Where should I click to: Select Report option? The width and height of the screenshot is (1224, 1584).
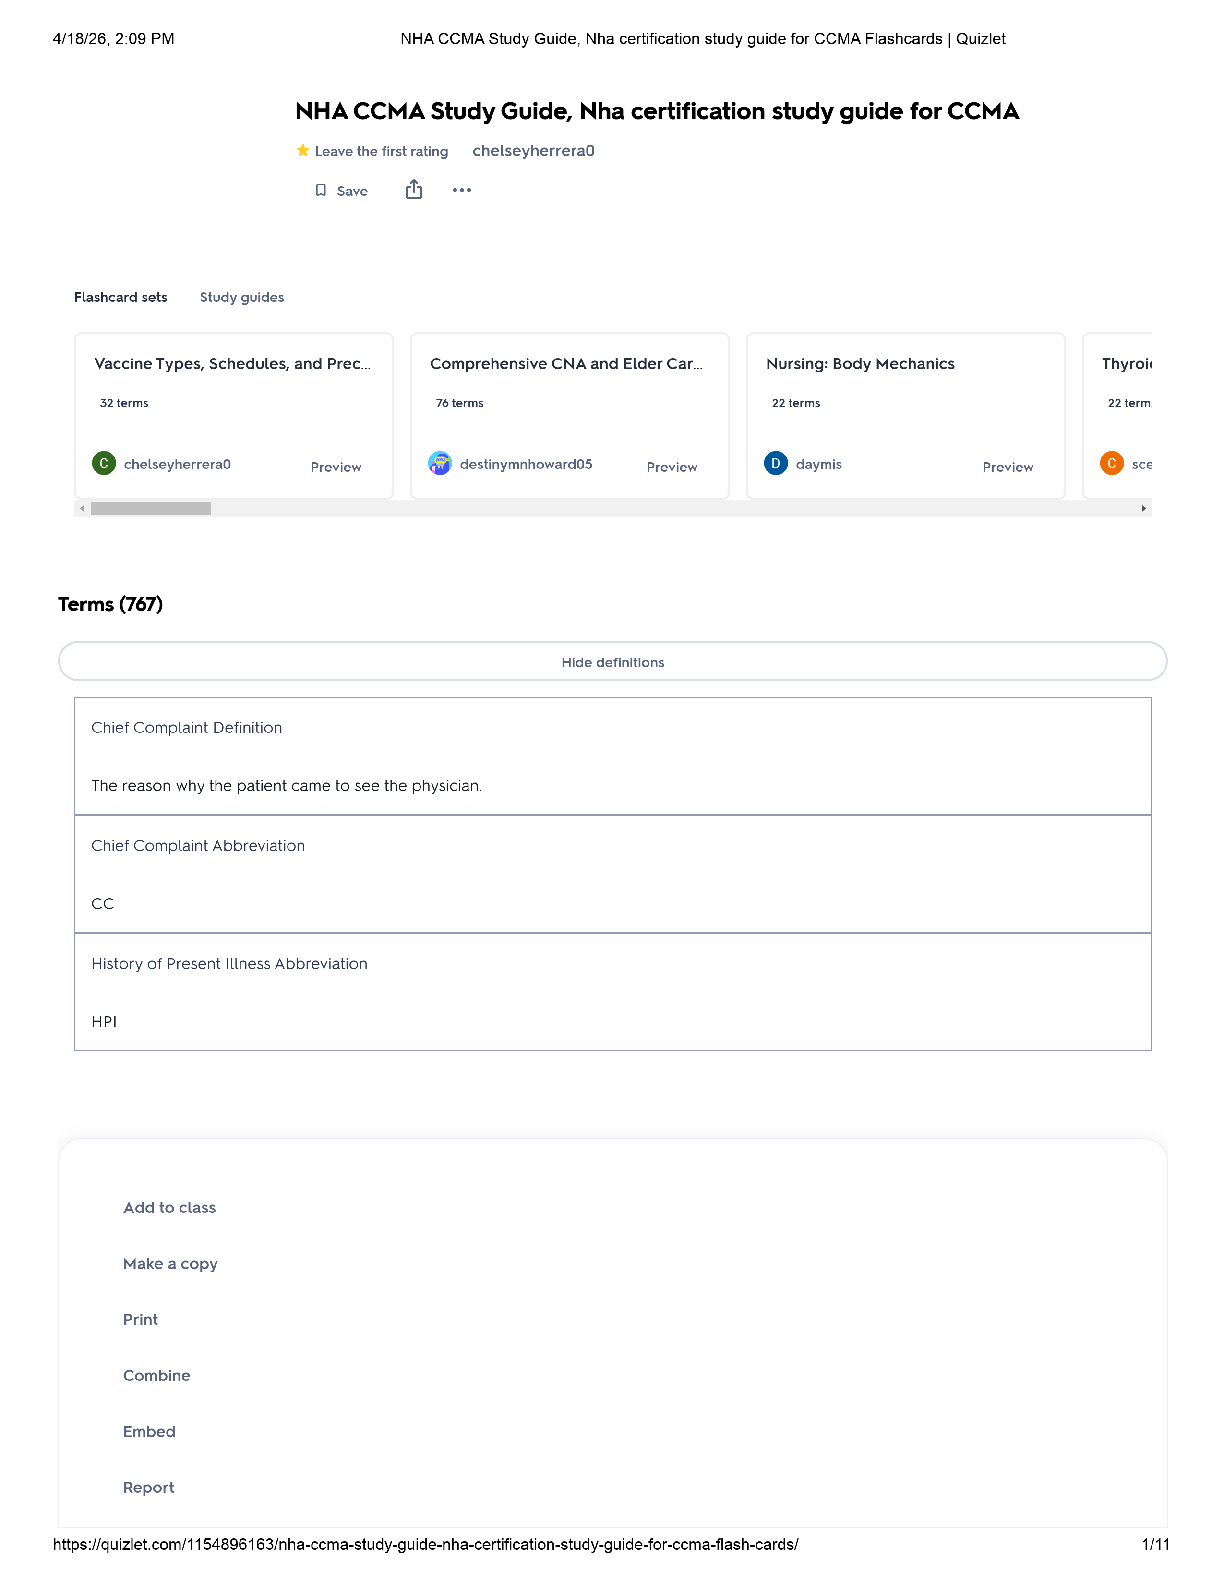pos(149,1488)
